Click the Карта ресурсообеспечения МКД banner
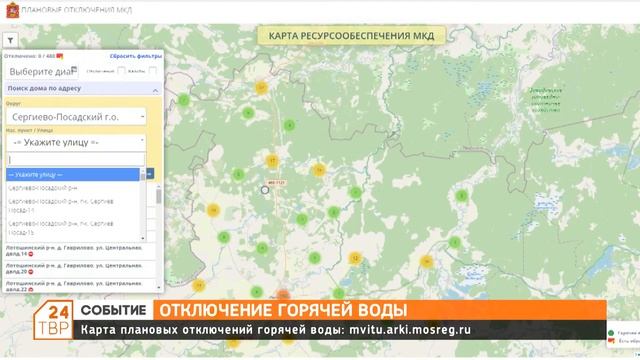 pos(351,36)
